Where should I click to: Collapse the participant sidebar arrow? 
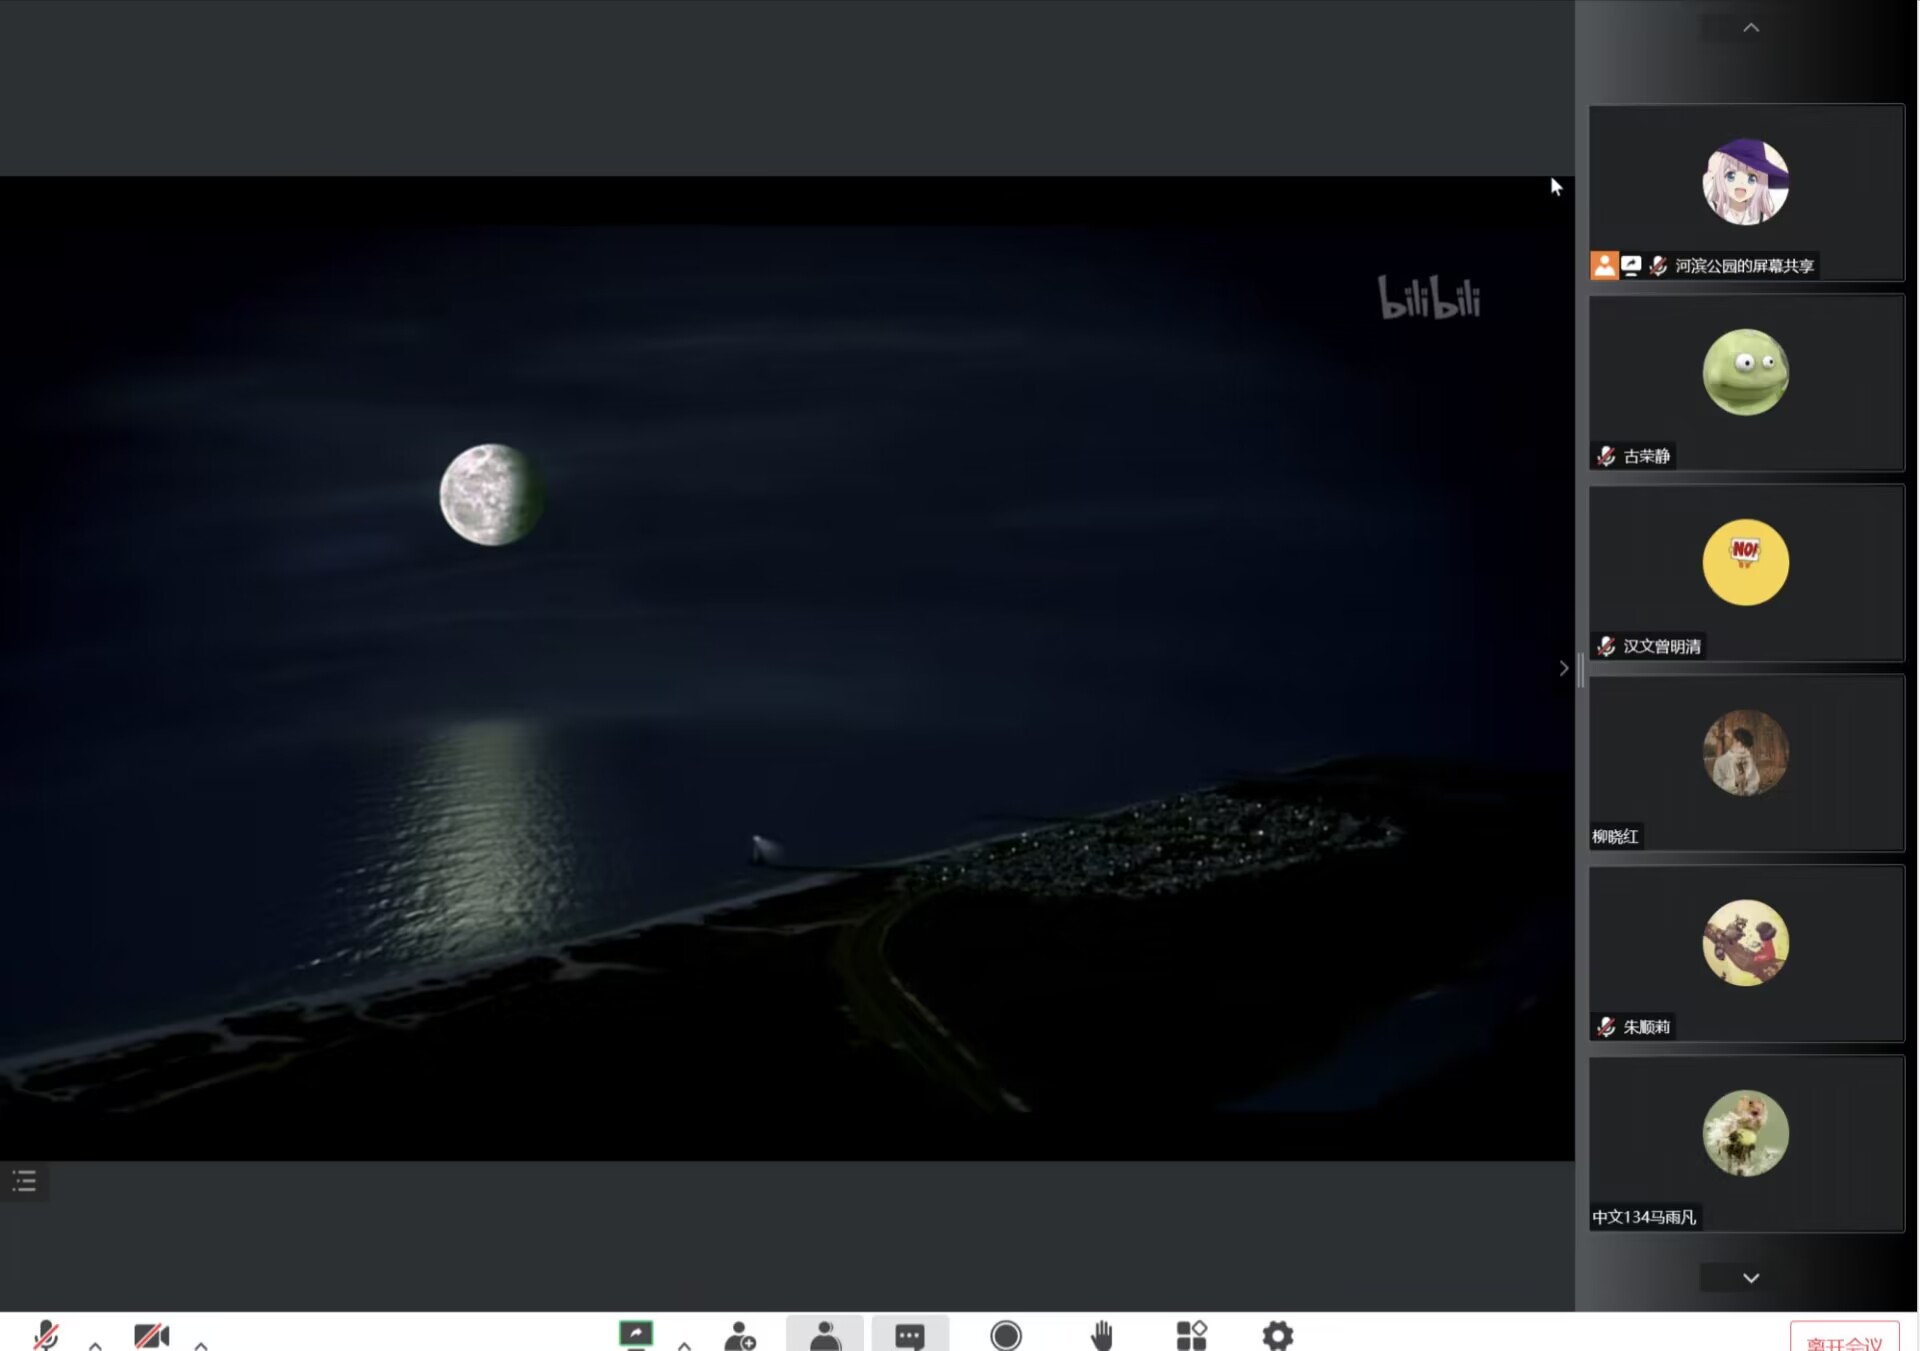[x=1564, y=668]
